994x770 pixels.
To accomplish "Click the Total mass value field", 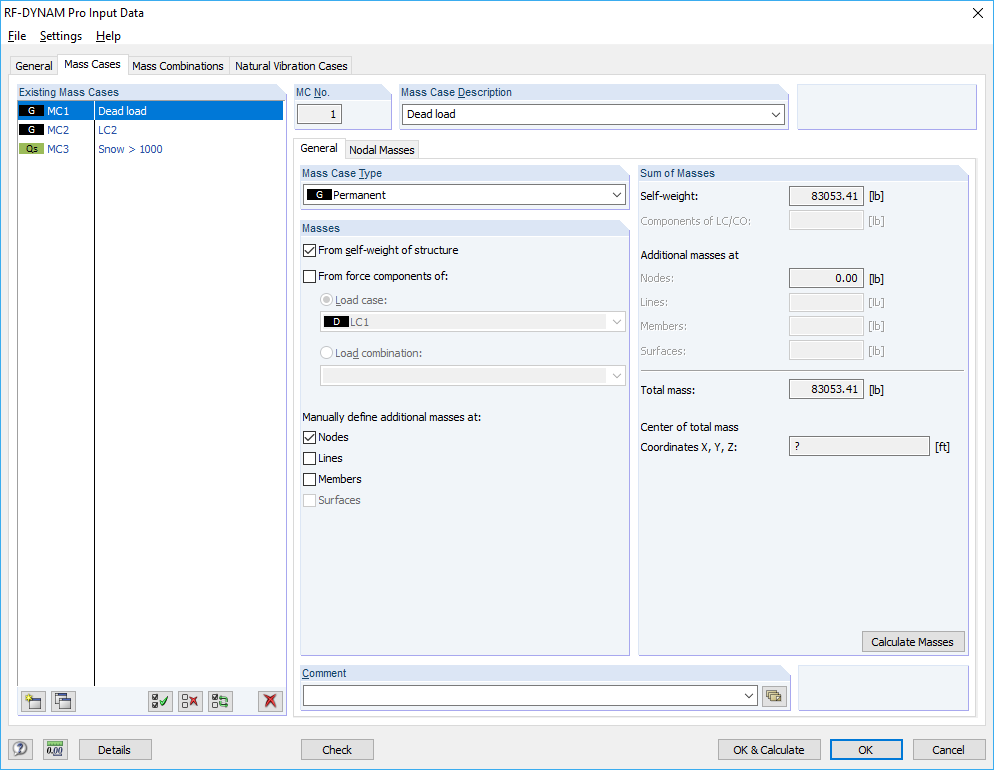I will click(826, 389).
